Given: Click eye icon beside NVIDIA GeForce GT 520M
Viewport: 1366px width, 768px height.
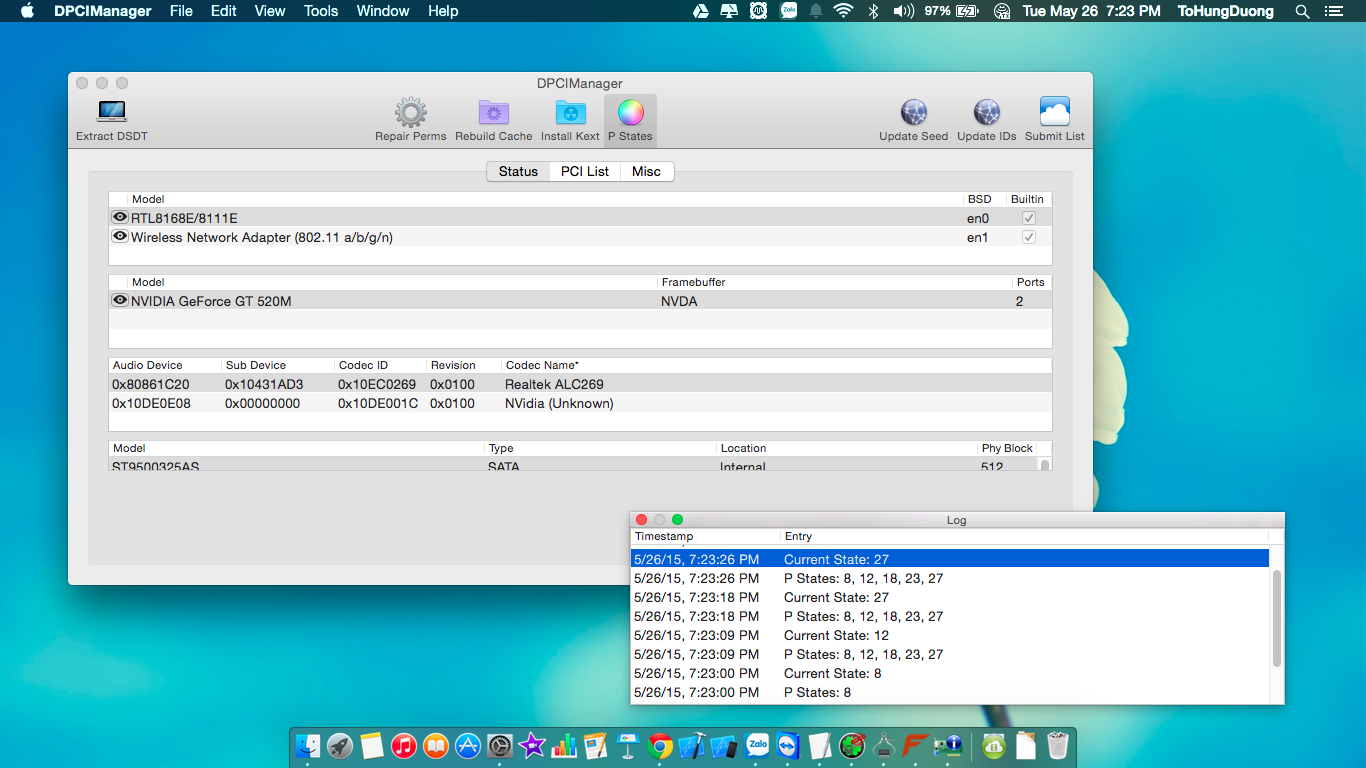Looking at the screenshot, I should (x=120, y=301).
